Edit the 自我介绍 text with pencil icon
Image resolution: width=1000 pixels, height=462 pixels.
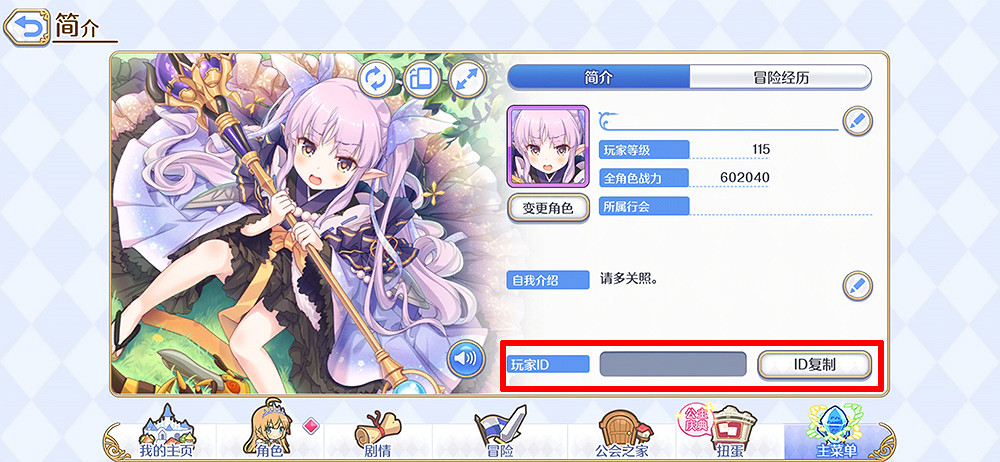pyautogui.click(x=857, y=285)
